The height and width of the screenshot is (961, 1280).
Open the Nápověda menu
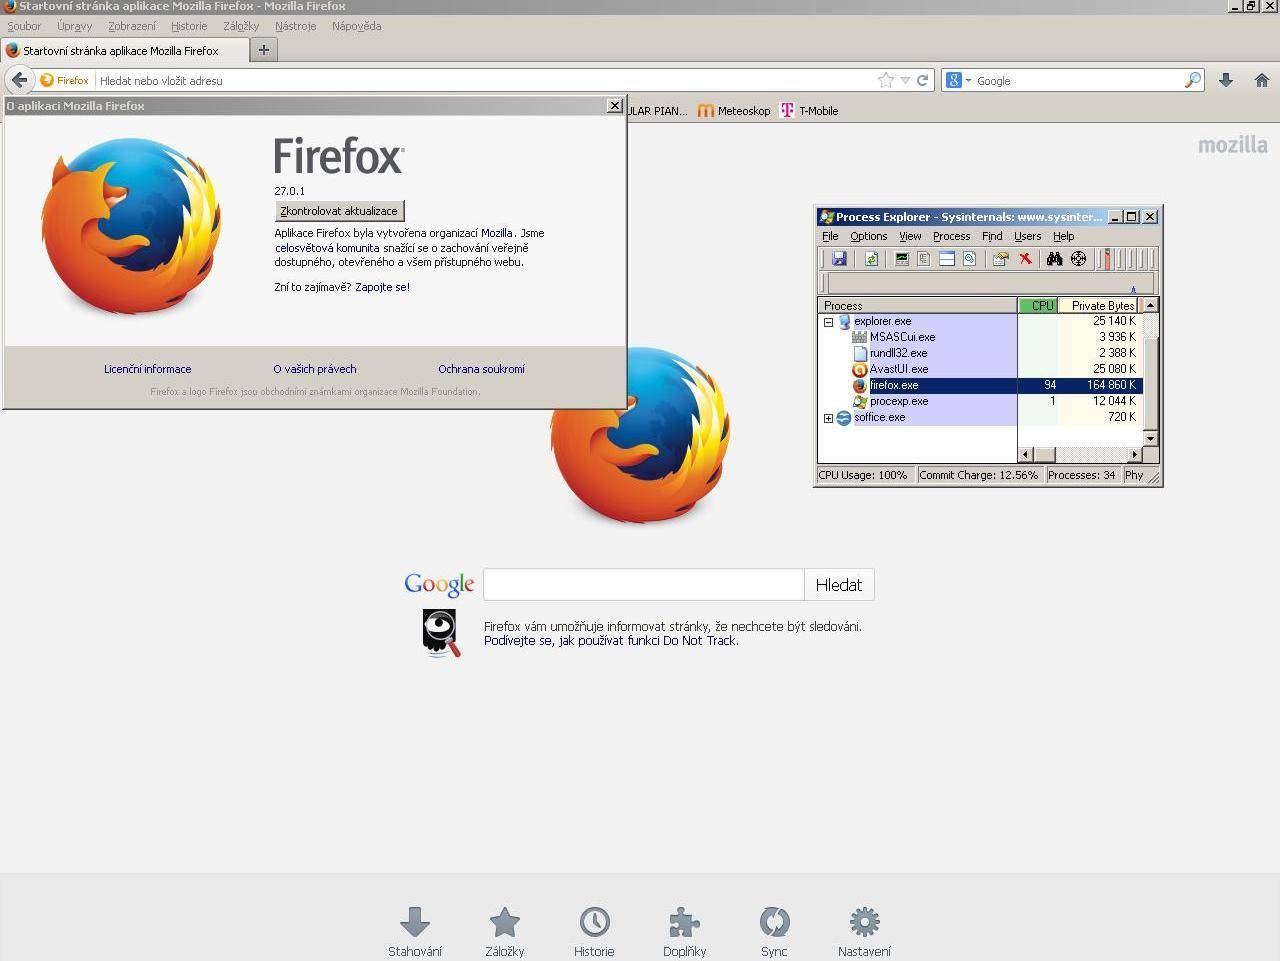point(356,26)
